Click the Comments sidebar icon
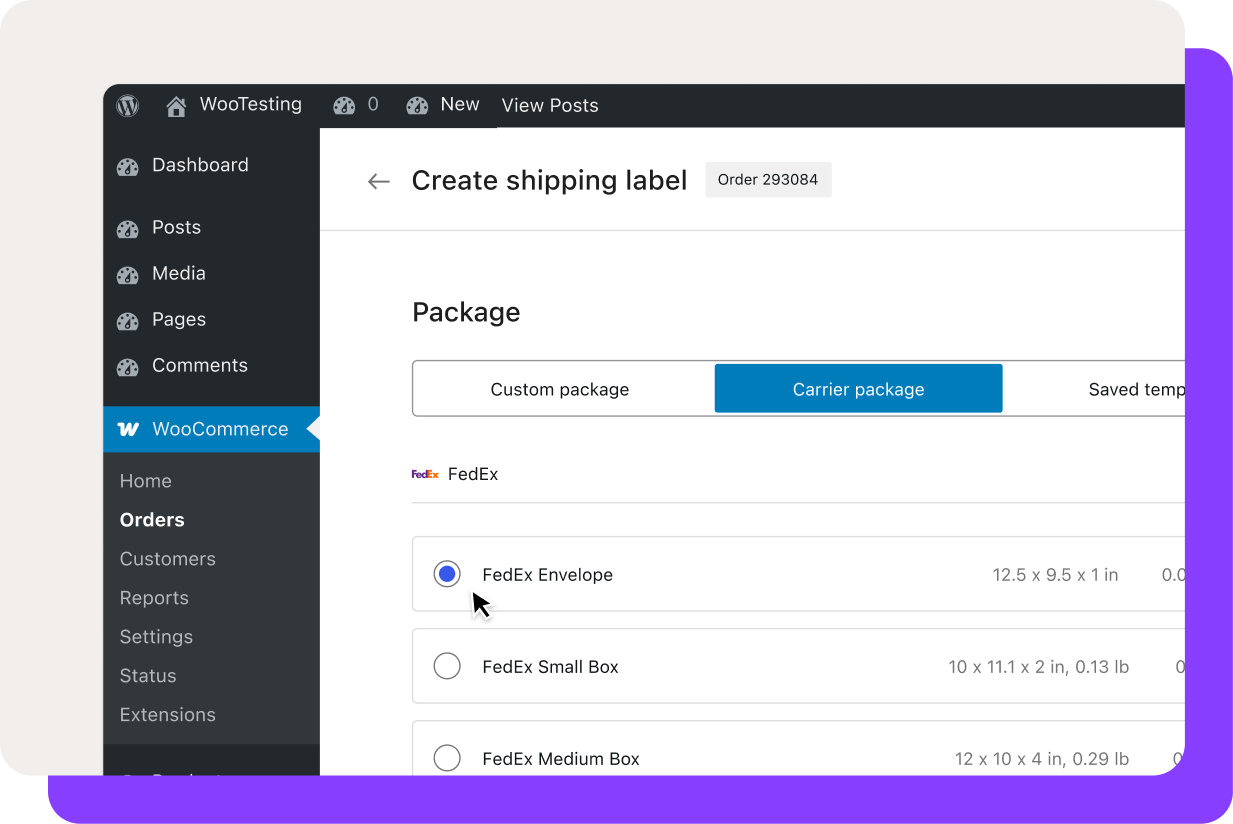Viewport: 1233px width, 824px height. 128,367
